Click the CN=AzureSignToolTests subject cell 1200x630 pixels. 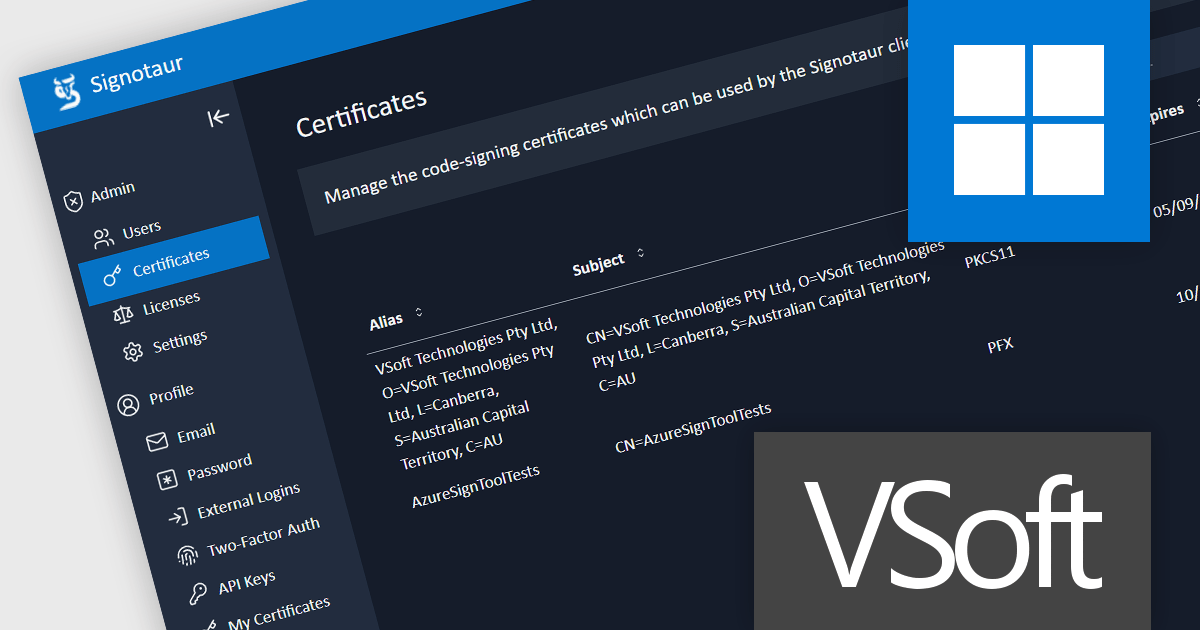693,428
